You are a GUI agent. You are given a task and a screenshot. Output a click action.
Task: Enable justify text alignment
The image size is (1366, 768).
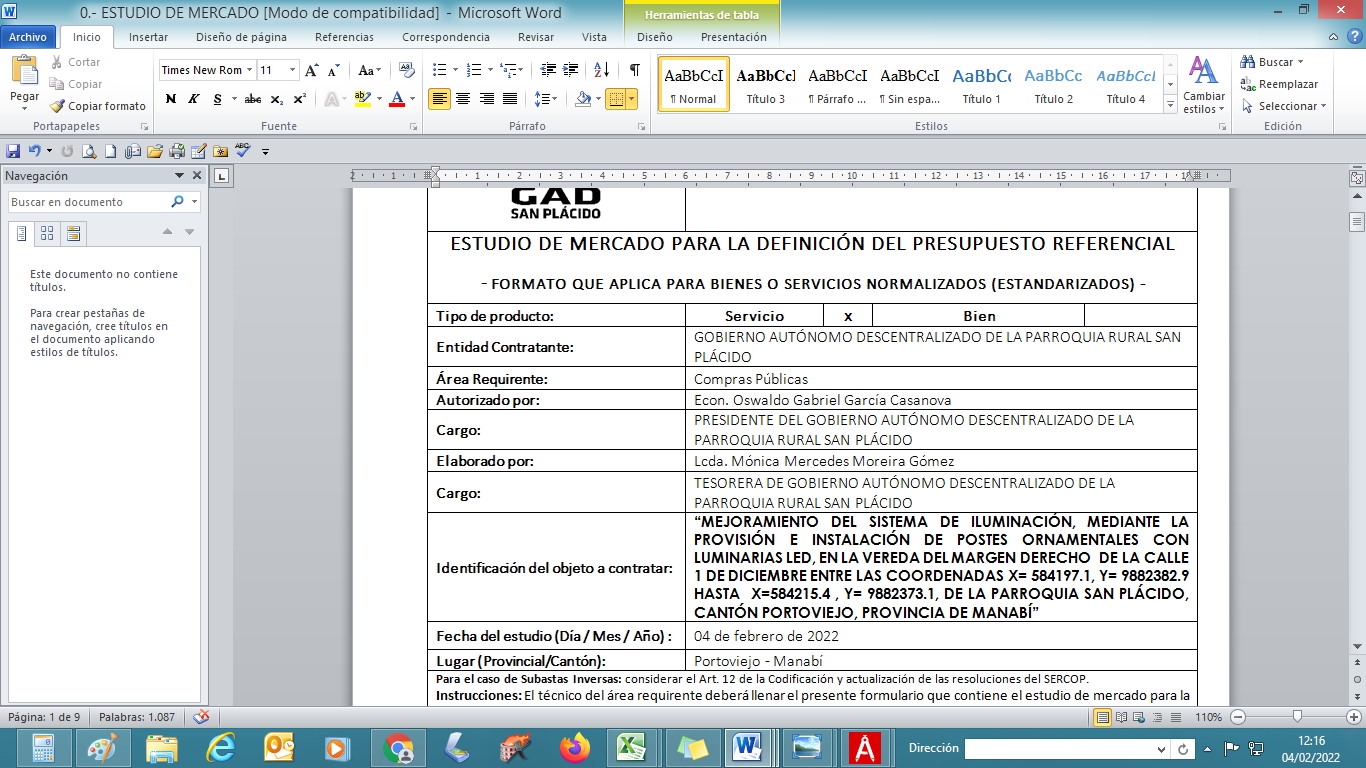[510, 99]
